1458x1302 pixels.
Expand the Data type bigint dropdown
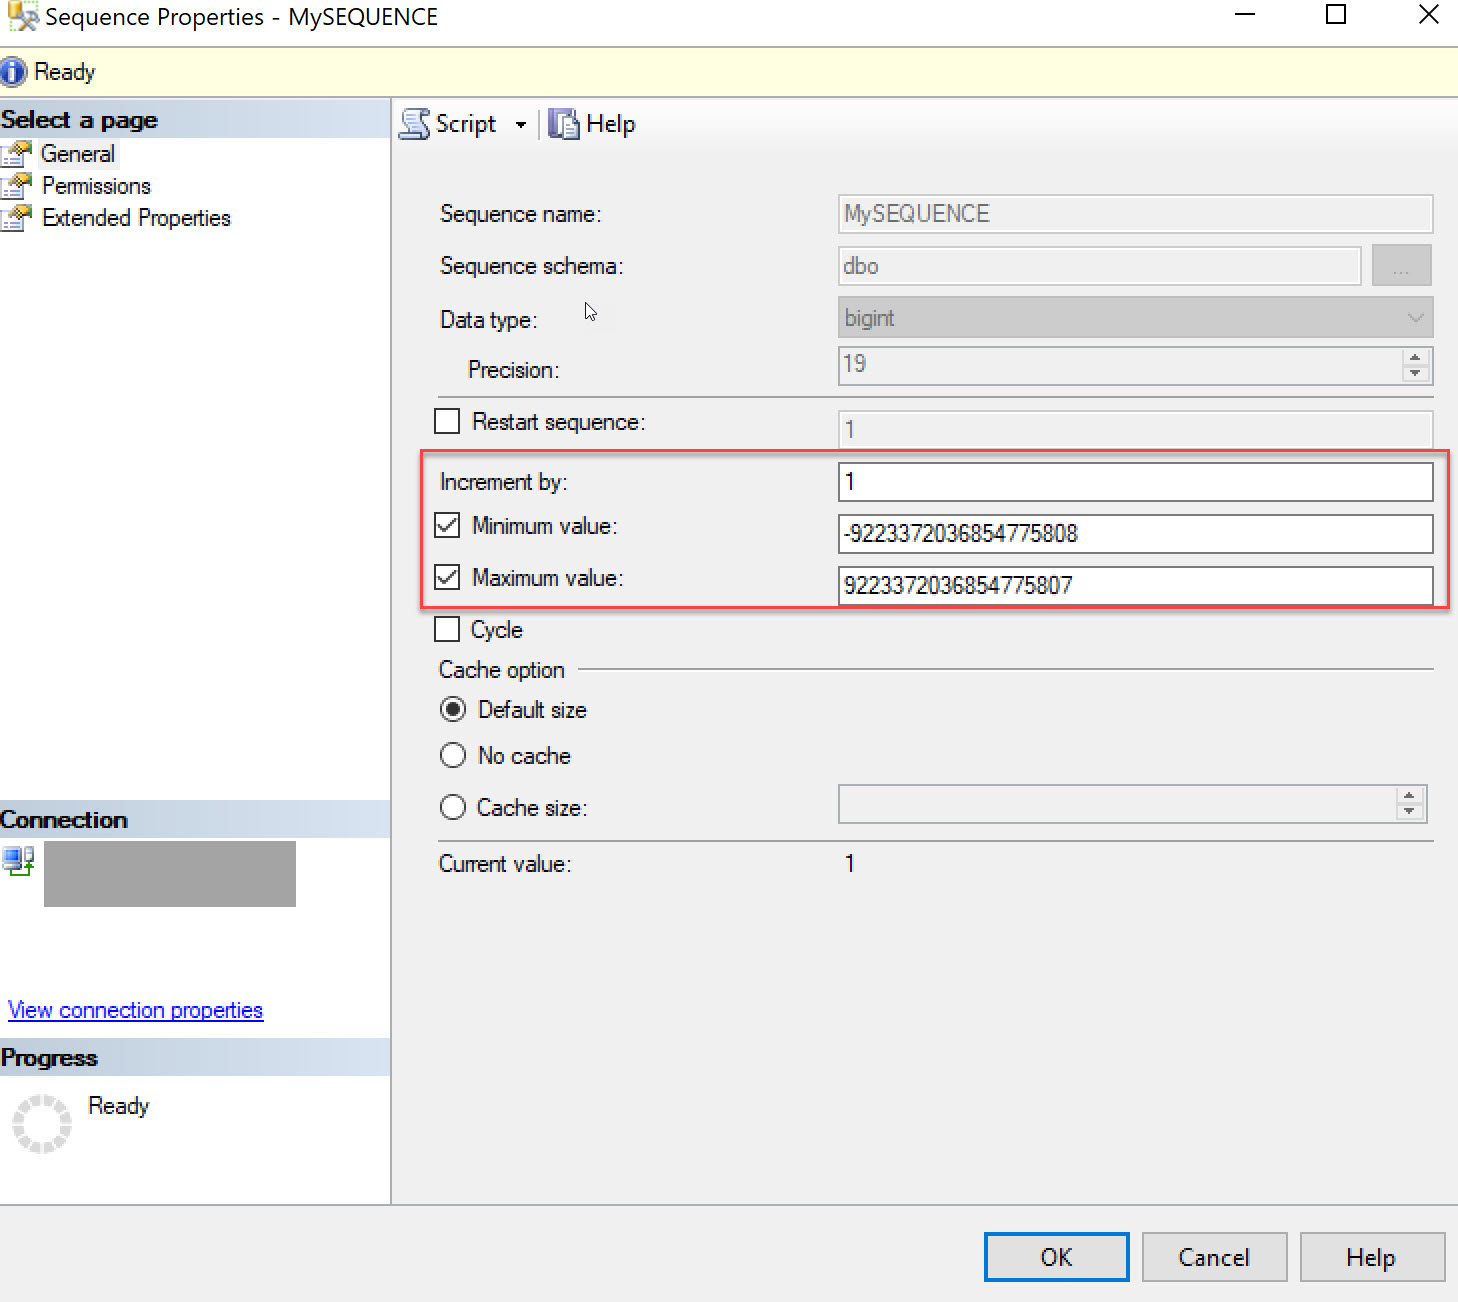click(x=1415, y=318)
